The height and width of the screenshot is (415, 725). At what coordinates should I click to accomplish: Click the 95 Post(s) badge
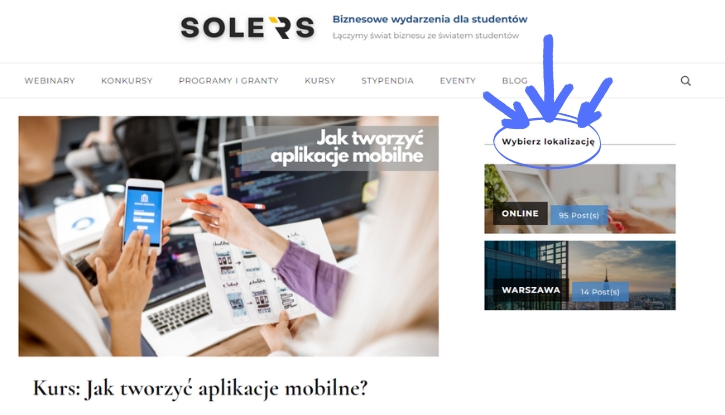(x=579, y=215)
